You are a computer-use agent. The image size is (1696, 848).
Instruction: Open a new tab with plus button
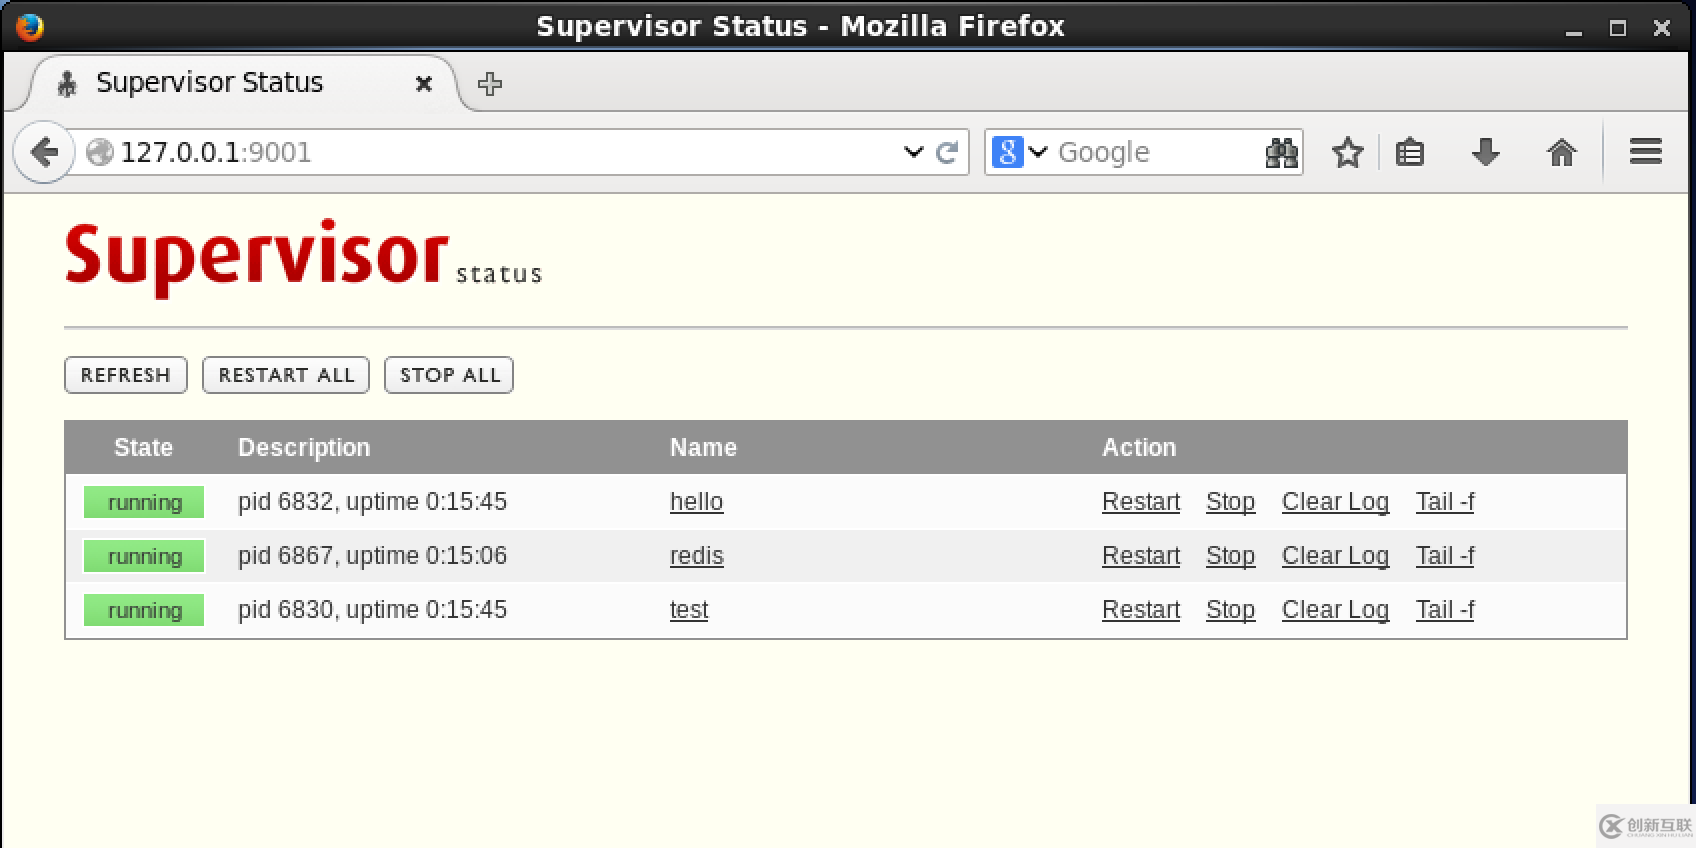(490, 84)
